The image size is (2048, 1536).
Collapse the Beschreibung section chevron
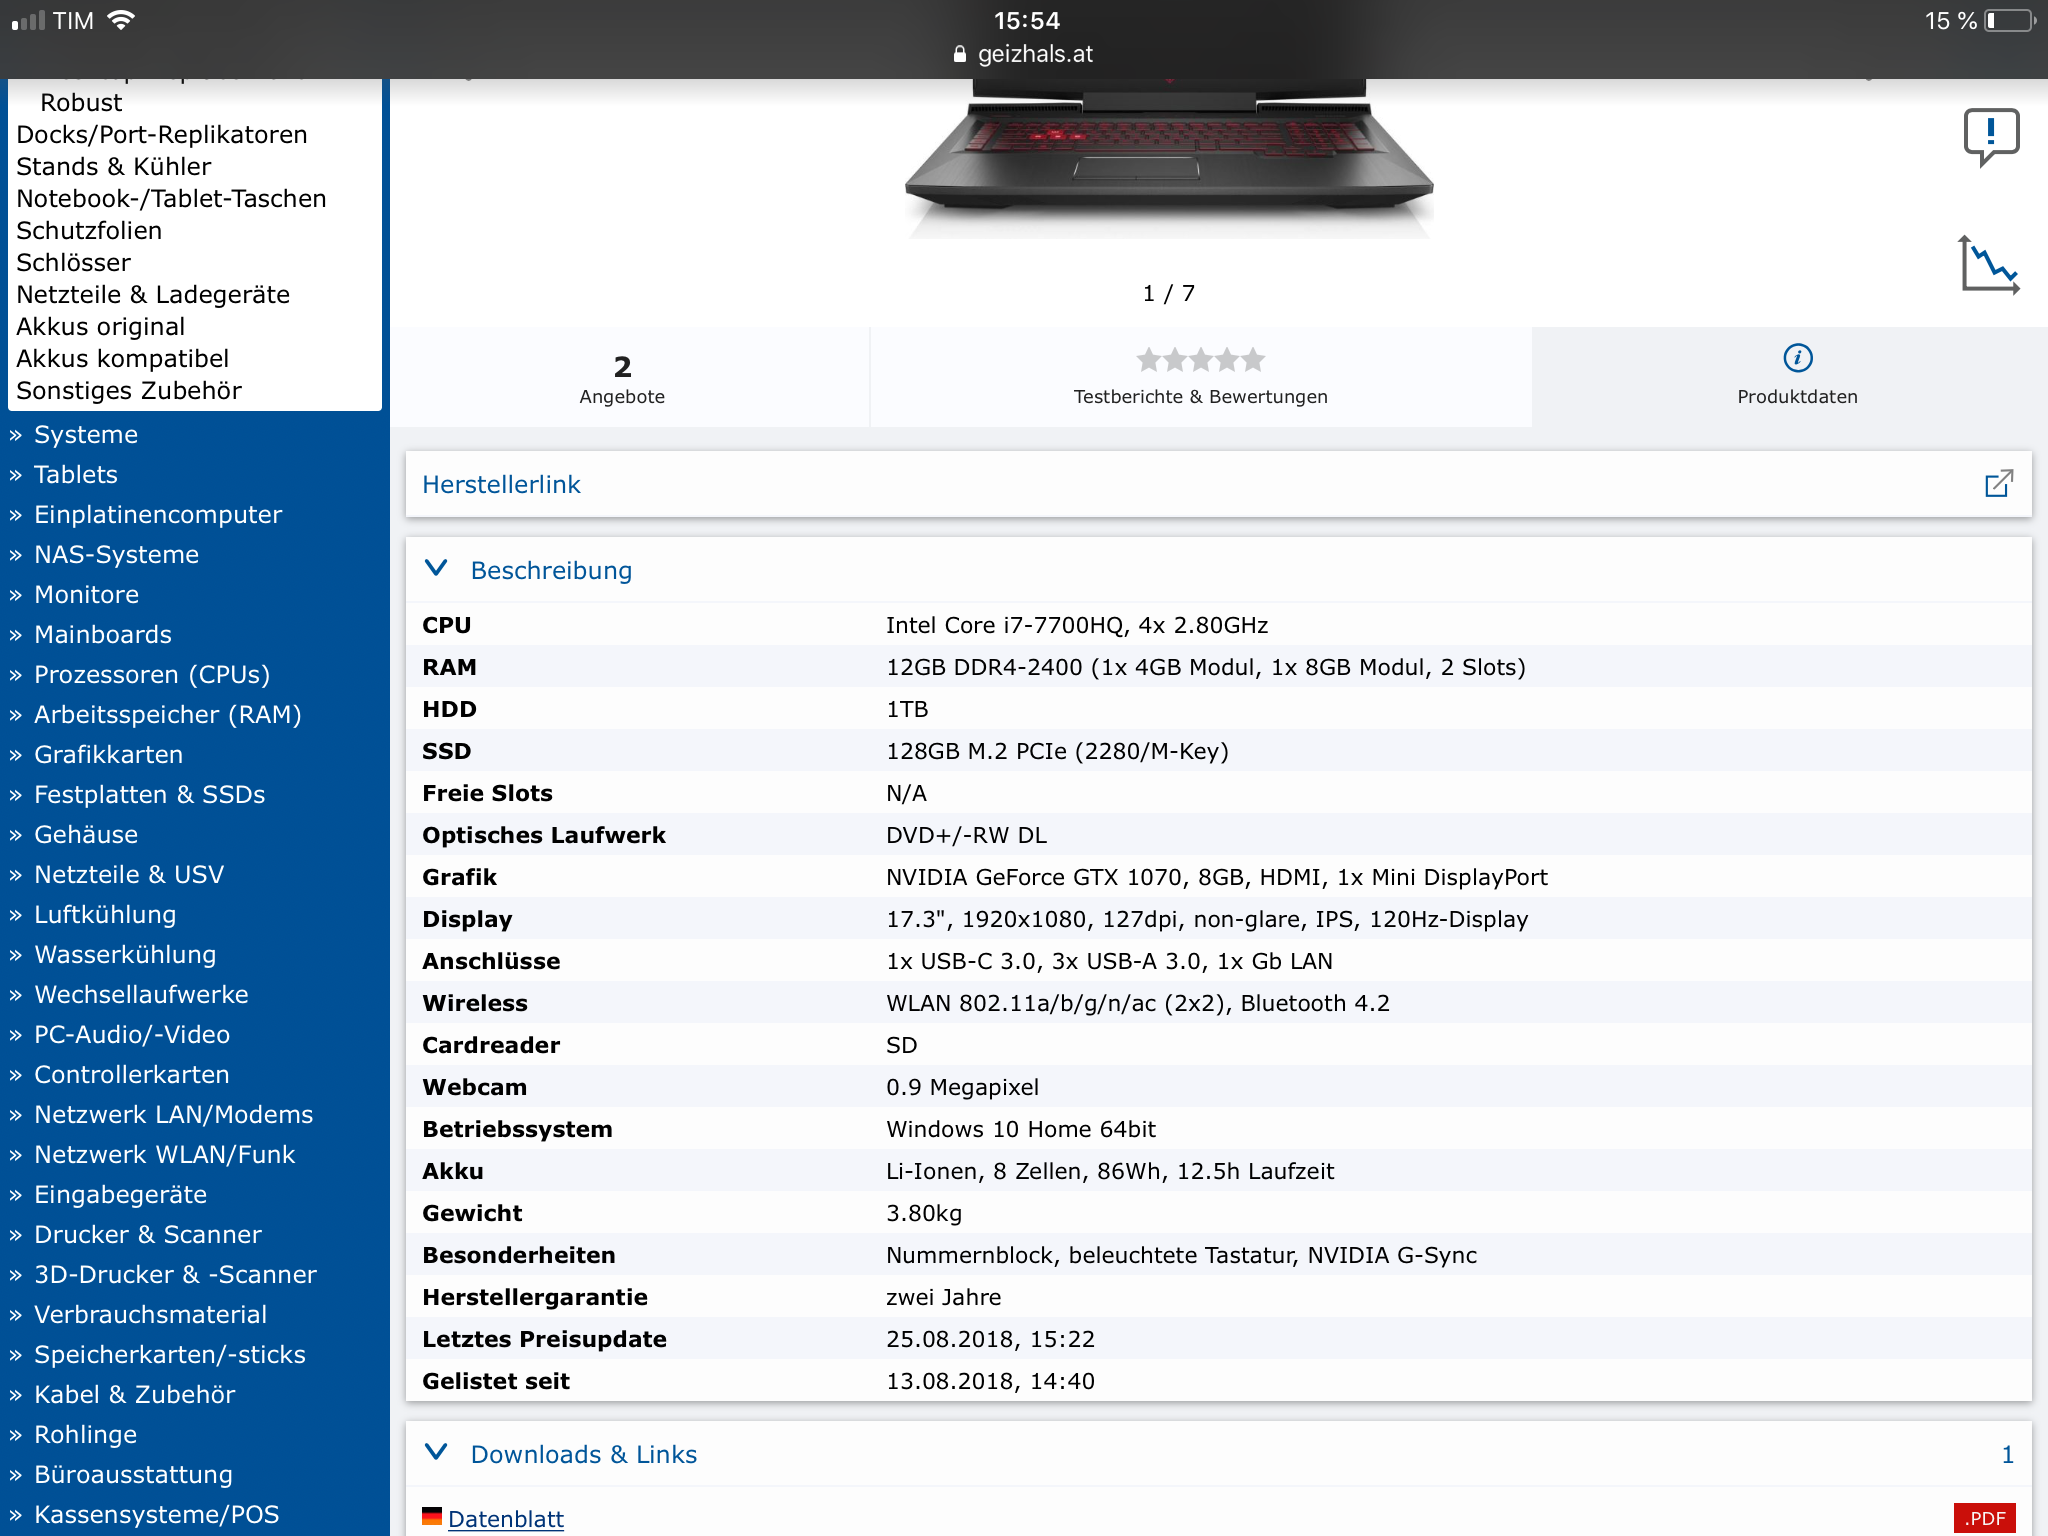(436, 569)
